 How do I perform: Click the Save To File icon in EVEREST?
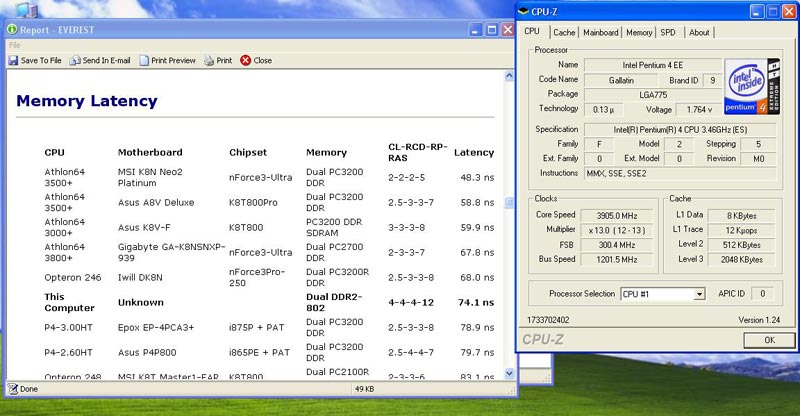(13, 60)
